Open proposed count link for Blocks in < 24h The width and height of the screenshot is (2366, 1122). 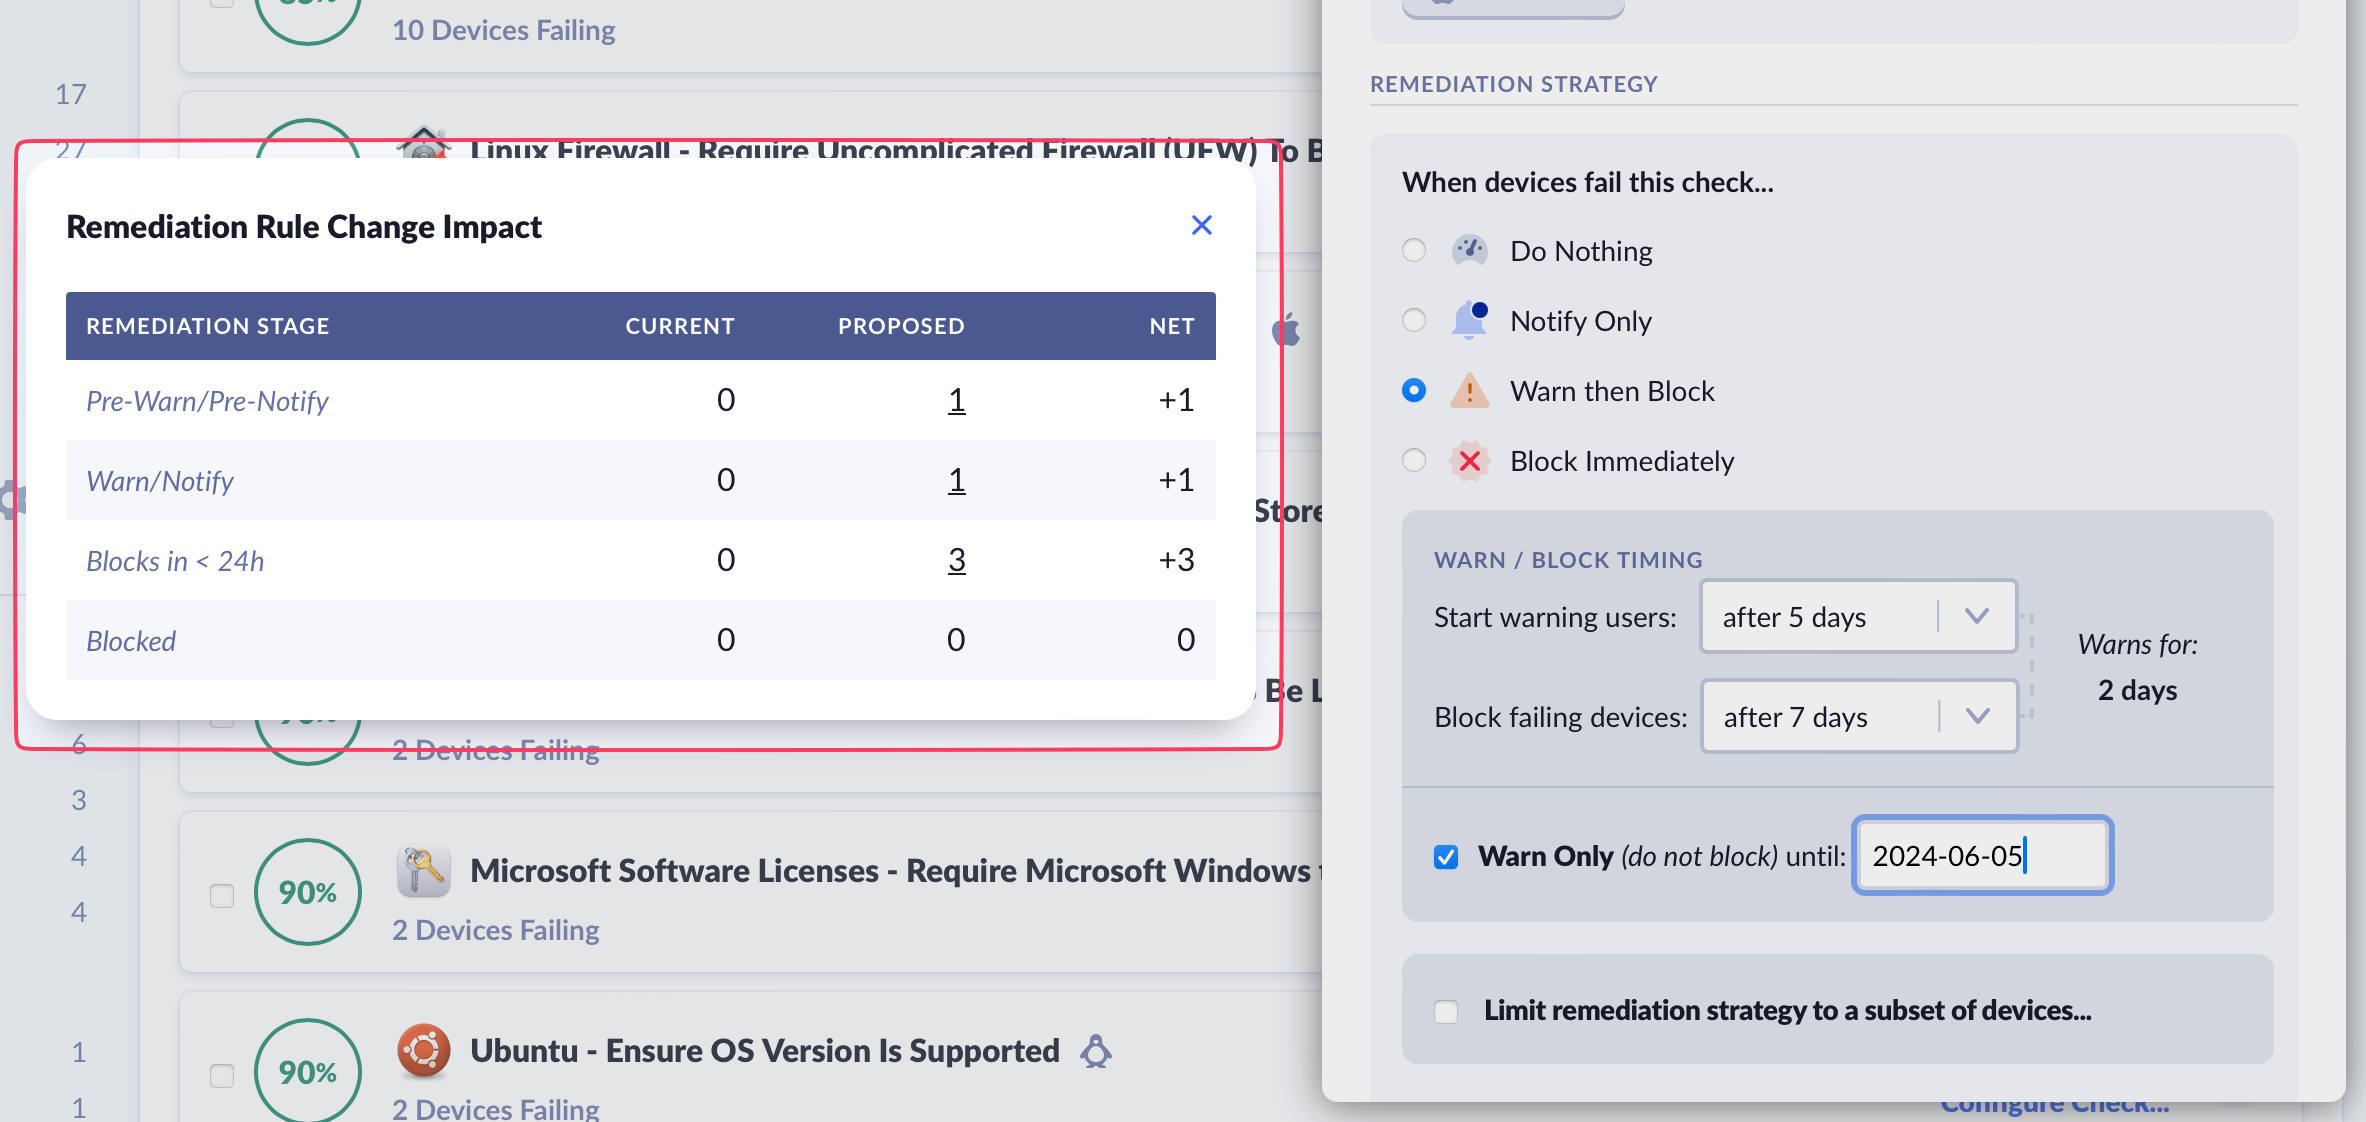pos(956,560)
